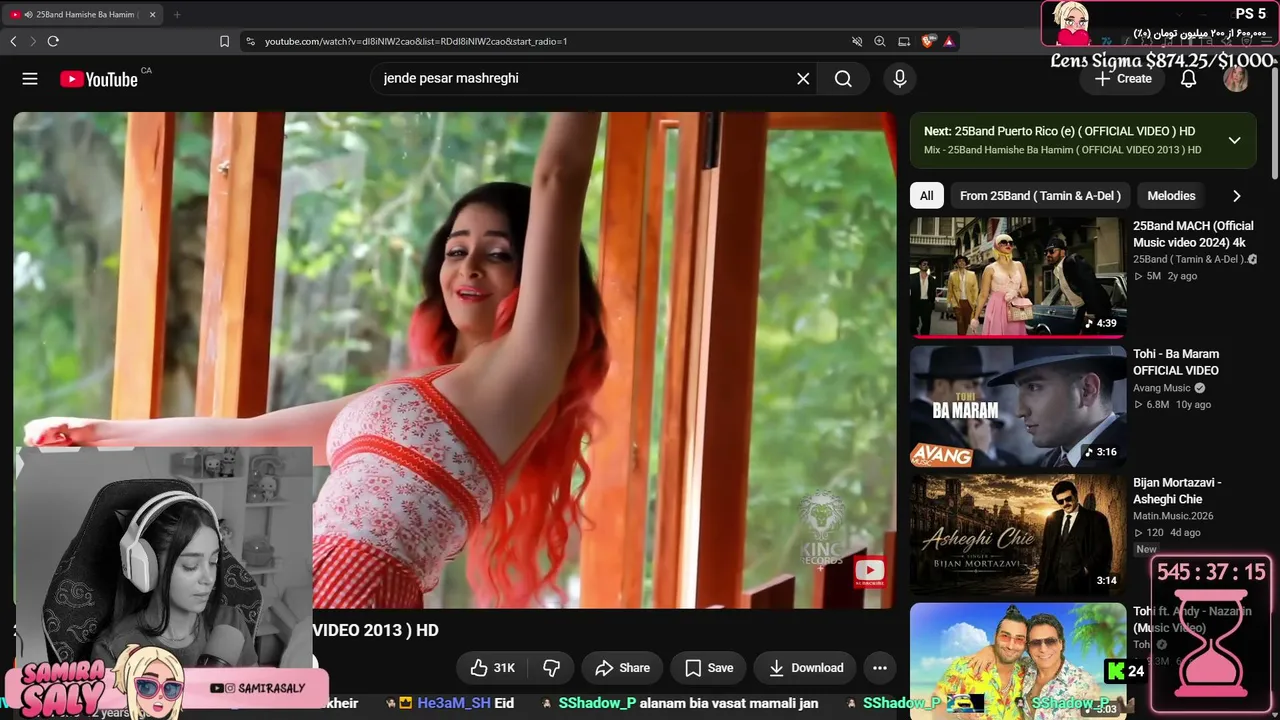Viewport: 1280px width, 720px height.
Task: Share this video
Action: (x=622, y=668)
